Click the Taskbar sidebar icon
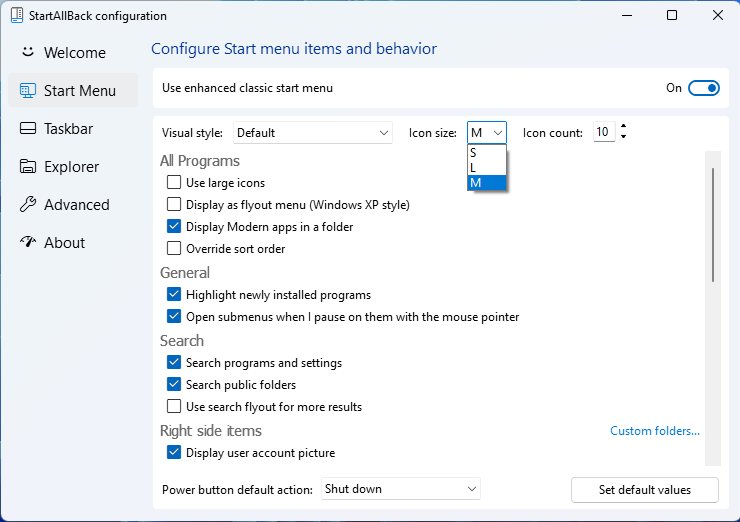 coord(28,128)
